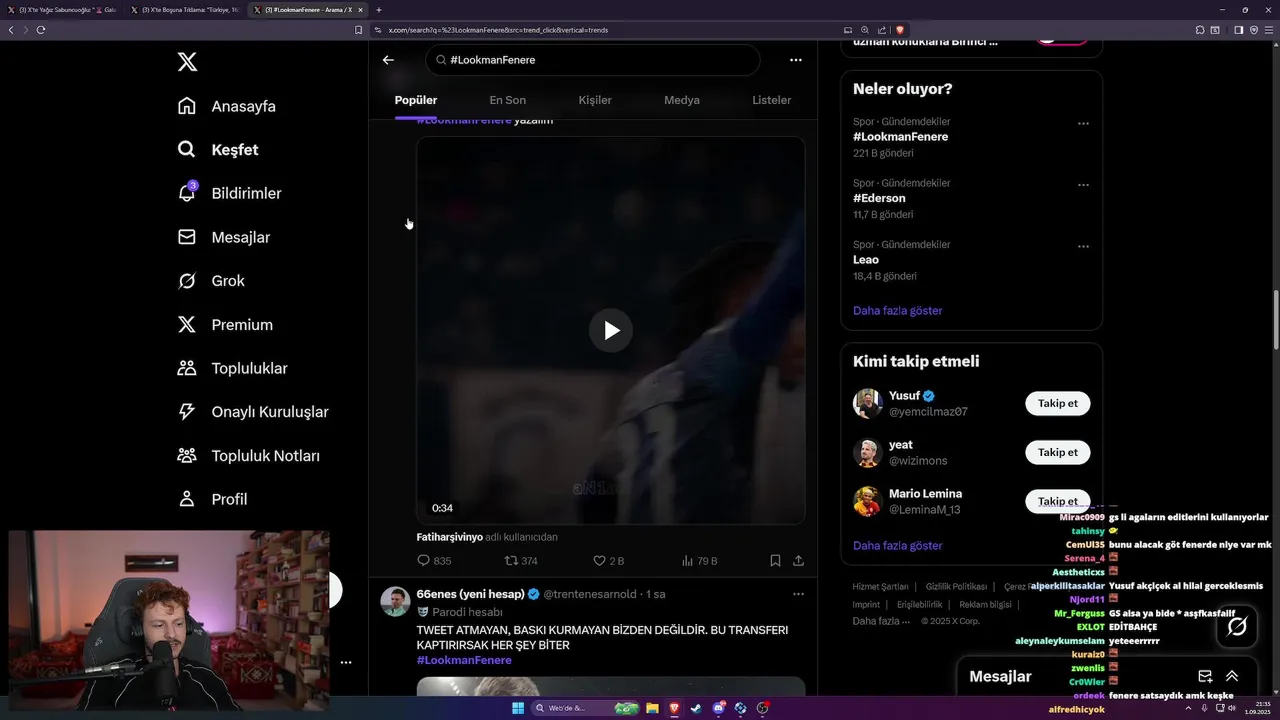Open Keşfet in the sidebar
Viewport: 1280px width, 720px height.
pyautogui.click(x=218, y=150)
